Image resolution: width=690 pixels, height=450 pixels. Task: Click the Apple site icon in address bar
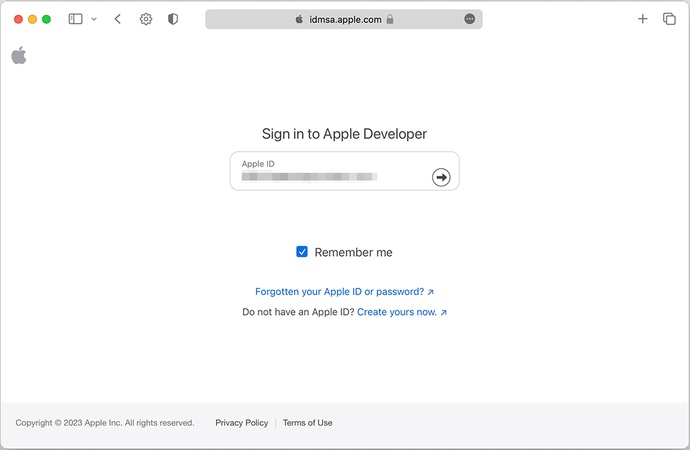299,19
